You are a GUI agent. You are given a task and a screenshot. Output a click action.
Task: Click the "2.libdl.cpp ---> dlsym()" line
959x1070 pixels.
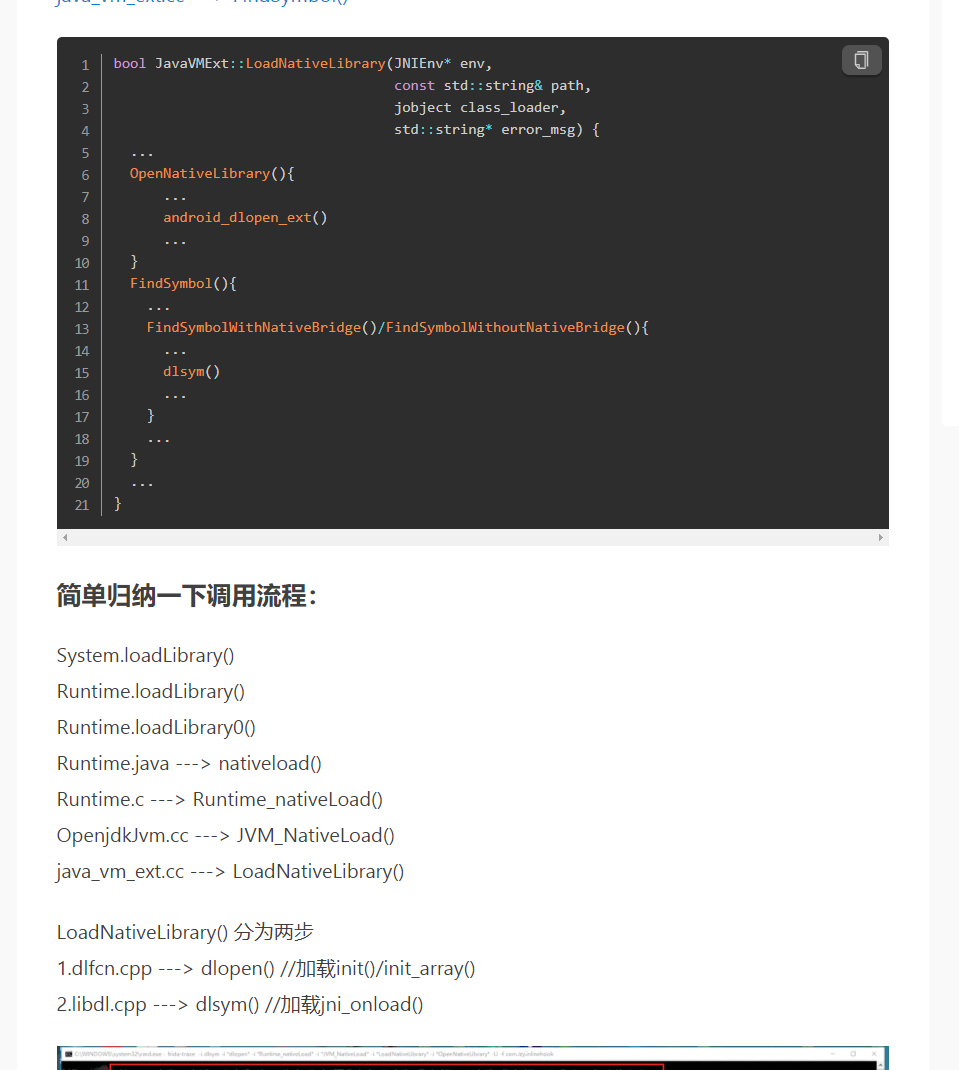tap(240, 1004)
